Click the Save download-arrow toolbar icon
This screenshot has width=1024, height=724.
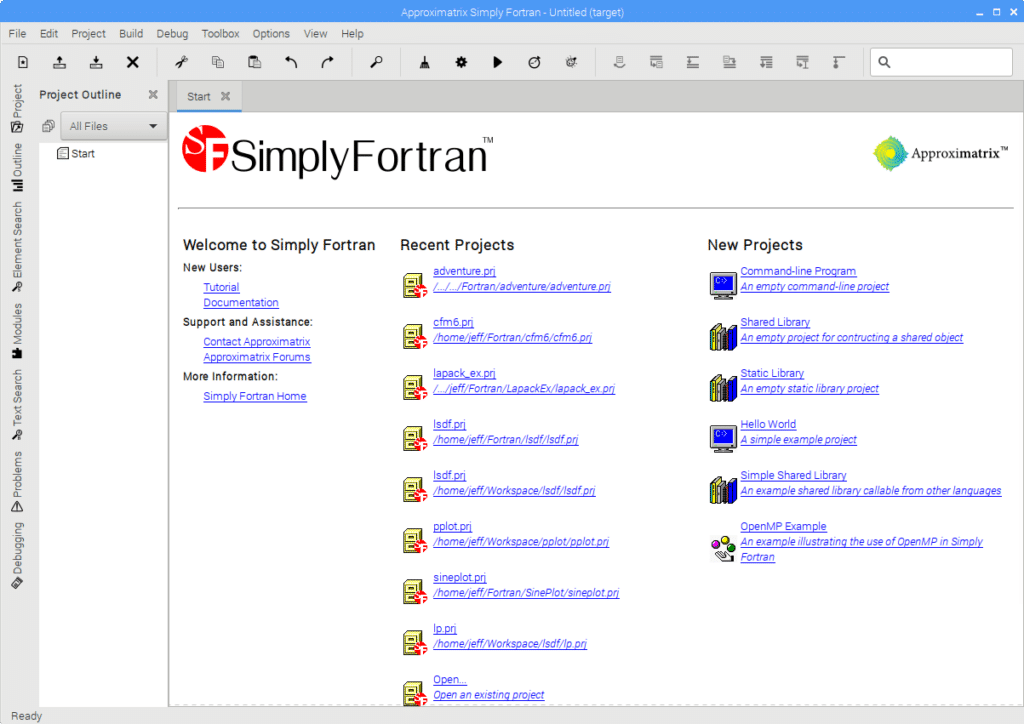(96, 62)
